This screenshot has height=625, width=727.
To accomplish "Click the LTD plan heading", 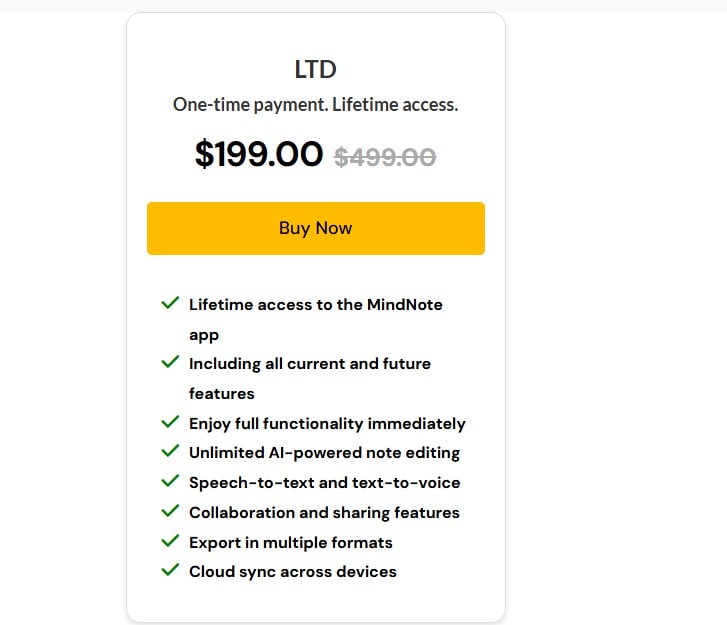I will (315, 70).
